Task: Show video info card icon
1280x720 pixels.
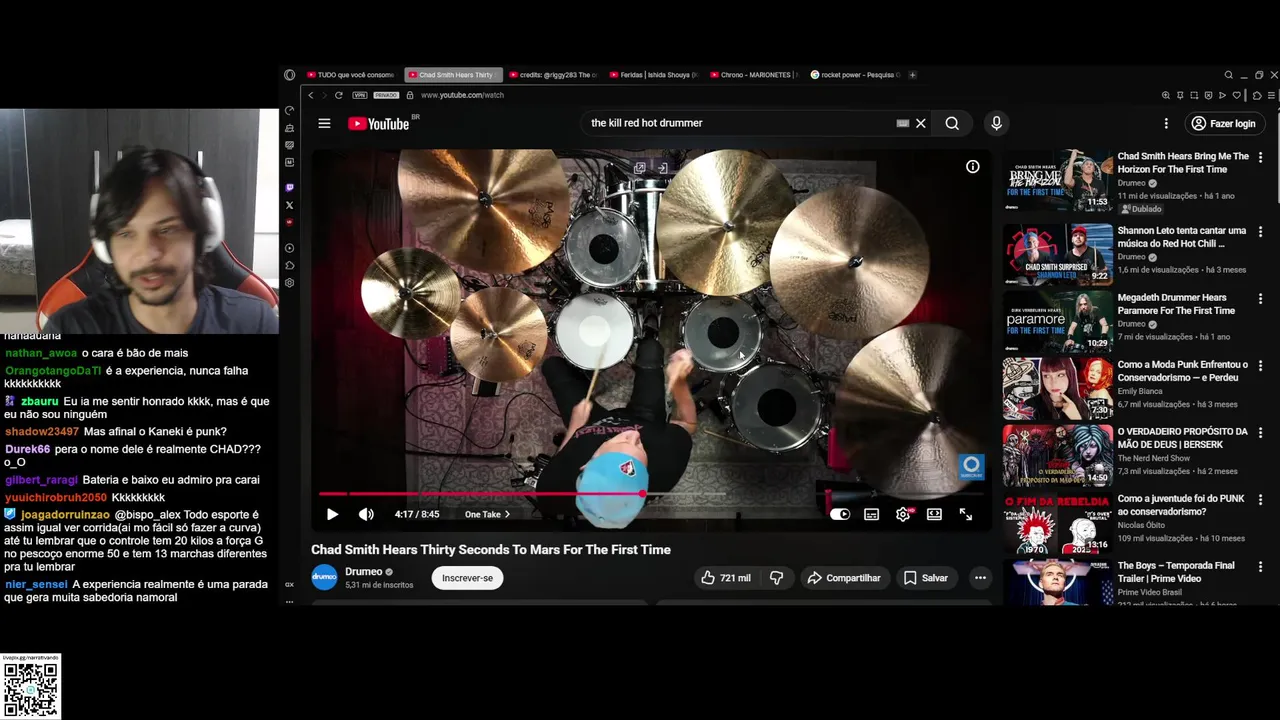Action: pos(972,167)
